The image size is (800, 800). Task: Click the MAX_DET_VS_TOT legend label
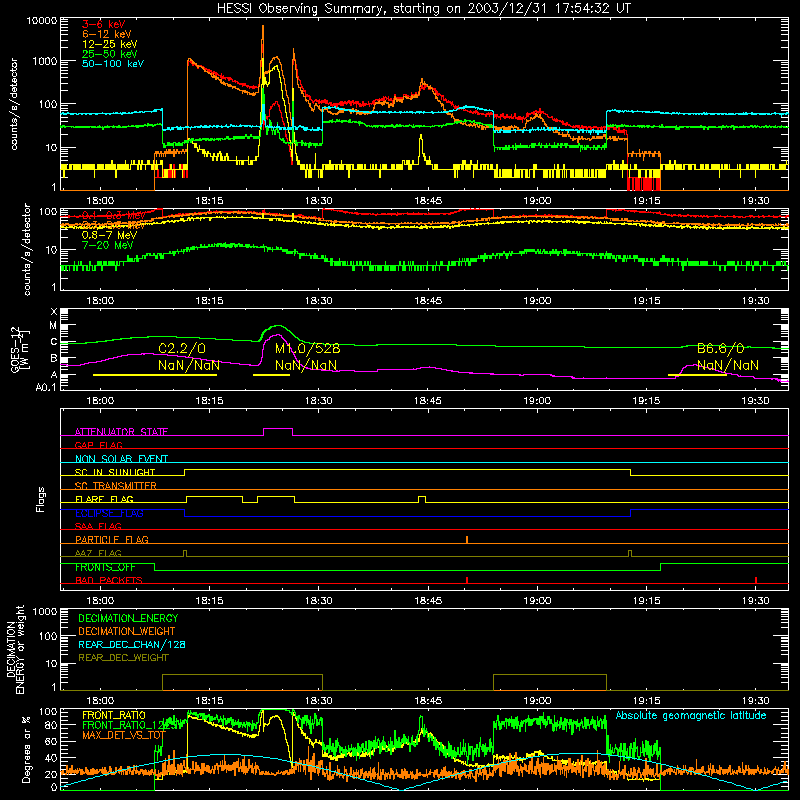[124, 735]
